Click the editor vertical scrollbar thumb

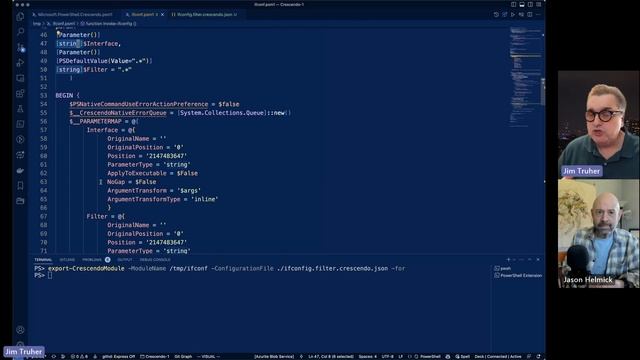543,92
